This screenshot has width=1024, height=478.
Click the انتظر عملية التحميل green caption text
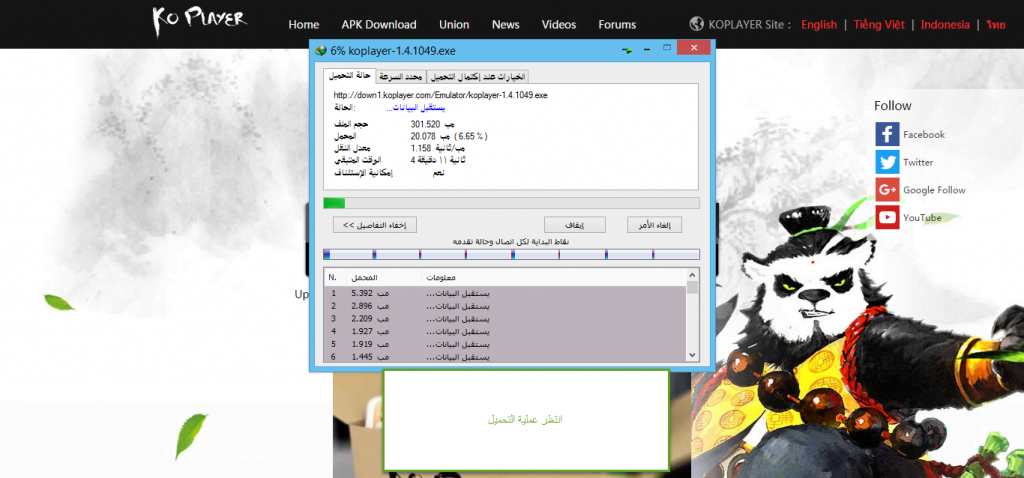coord(526,419)
